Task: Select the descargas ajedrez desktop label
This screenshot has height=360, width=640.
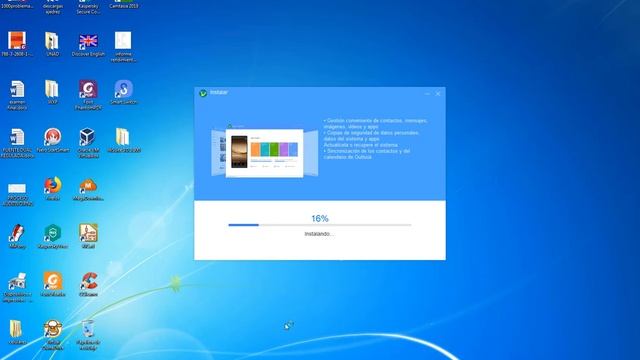Action: coord(52,9)
